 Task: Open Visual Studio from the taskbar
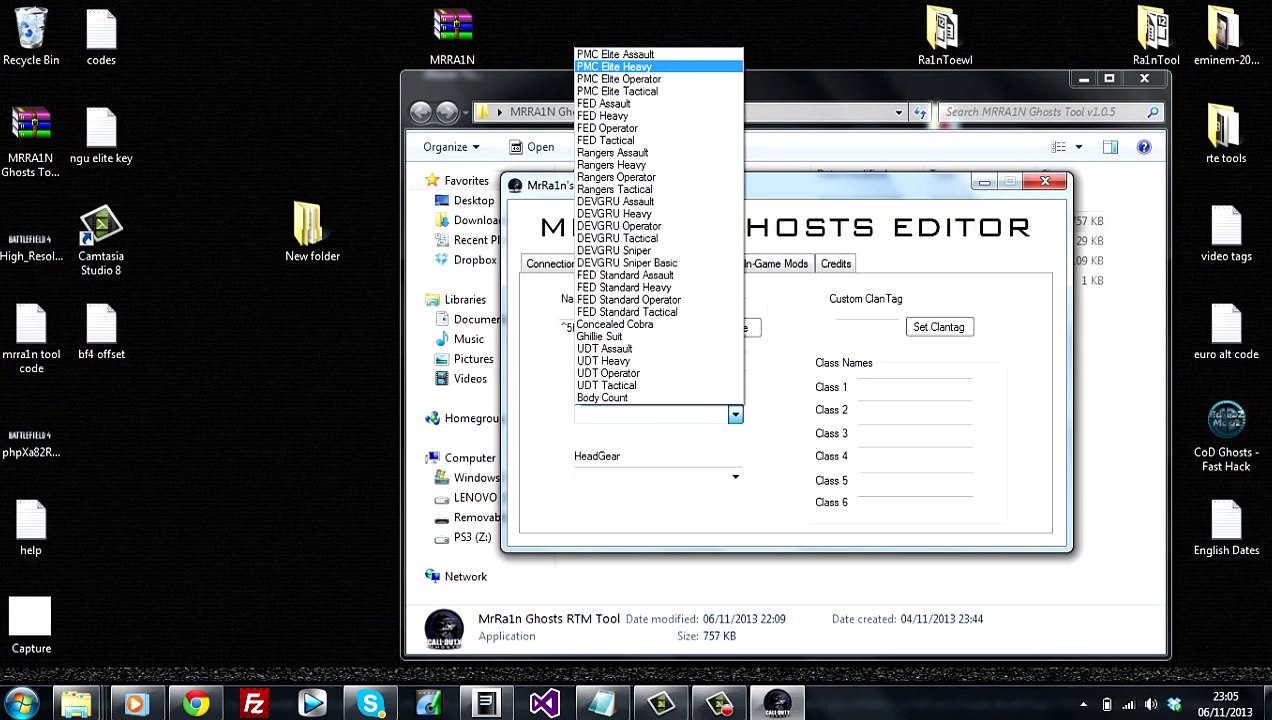coord(544,704)
